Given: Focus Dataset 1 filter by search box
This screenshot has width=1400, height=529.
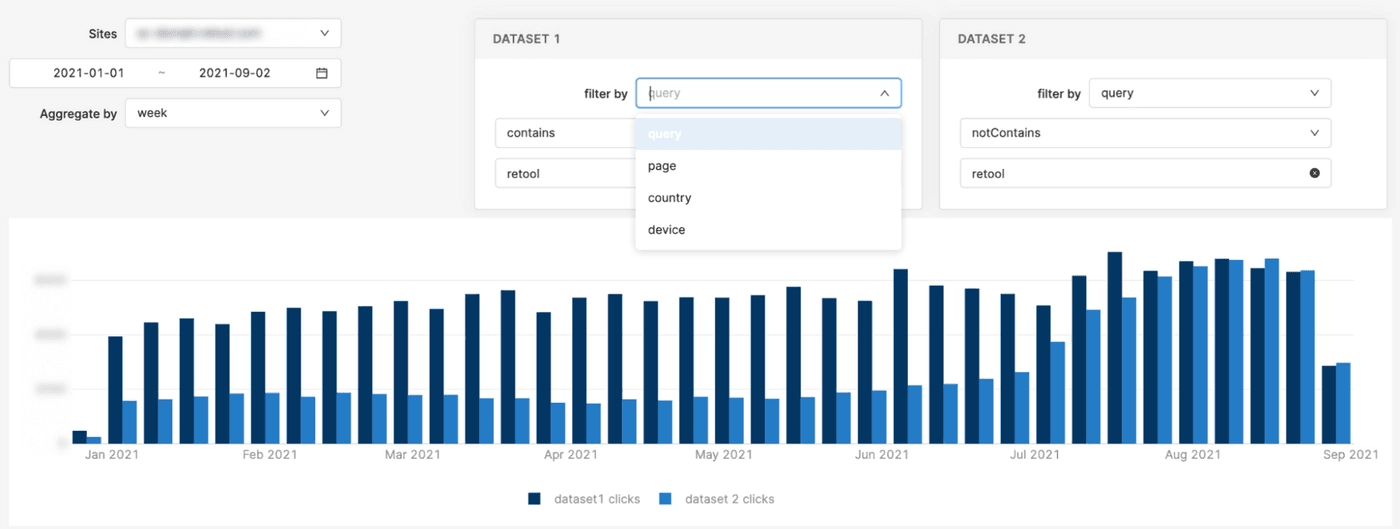Looking at the screenshot, I should (758, 93).
